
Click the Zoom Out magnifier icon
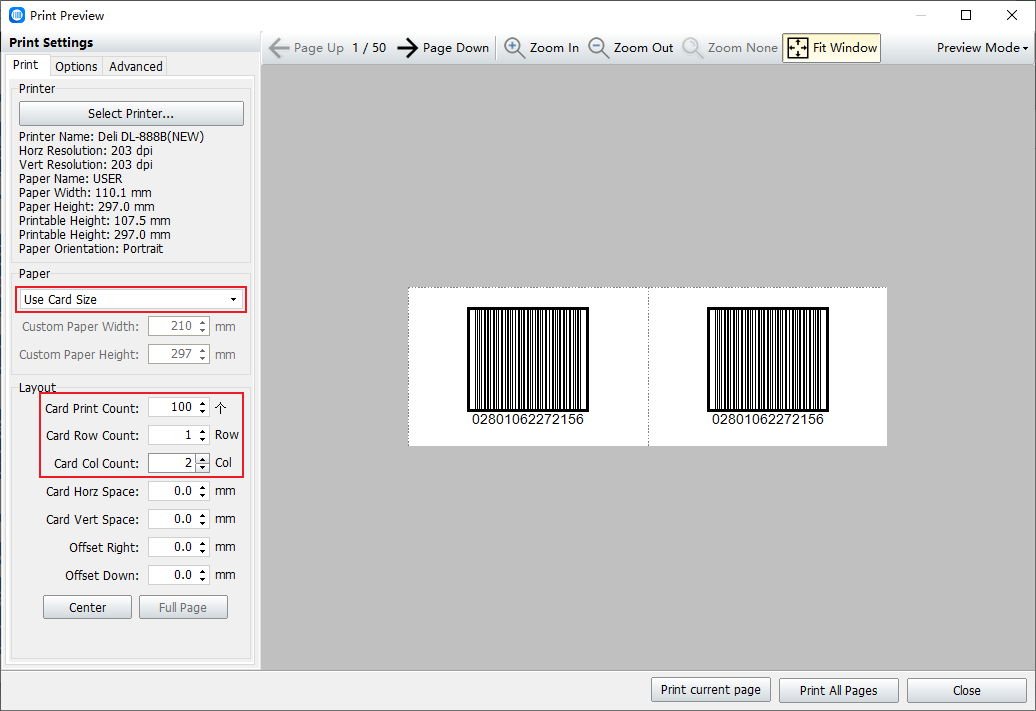599,48
